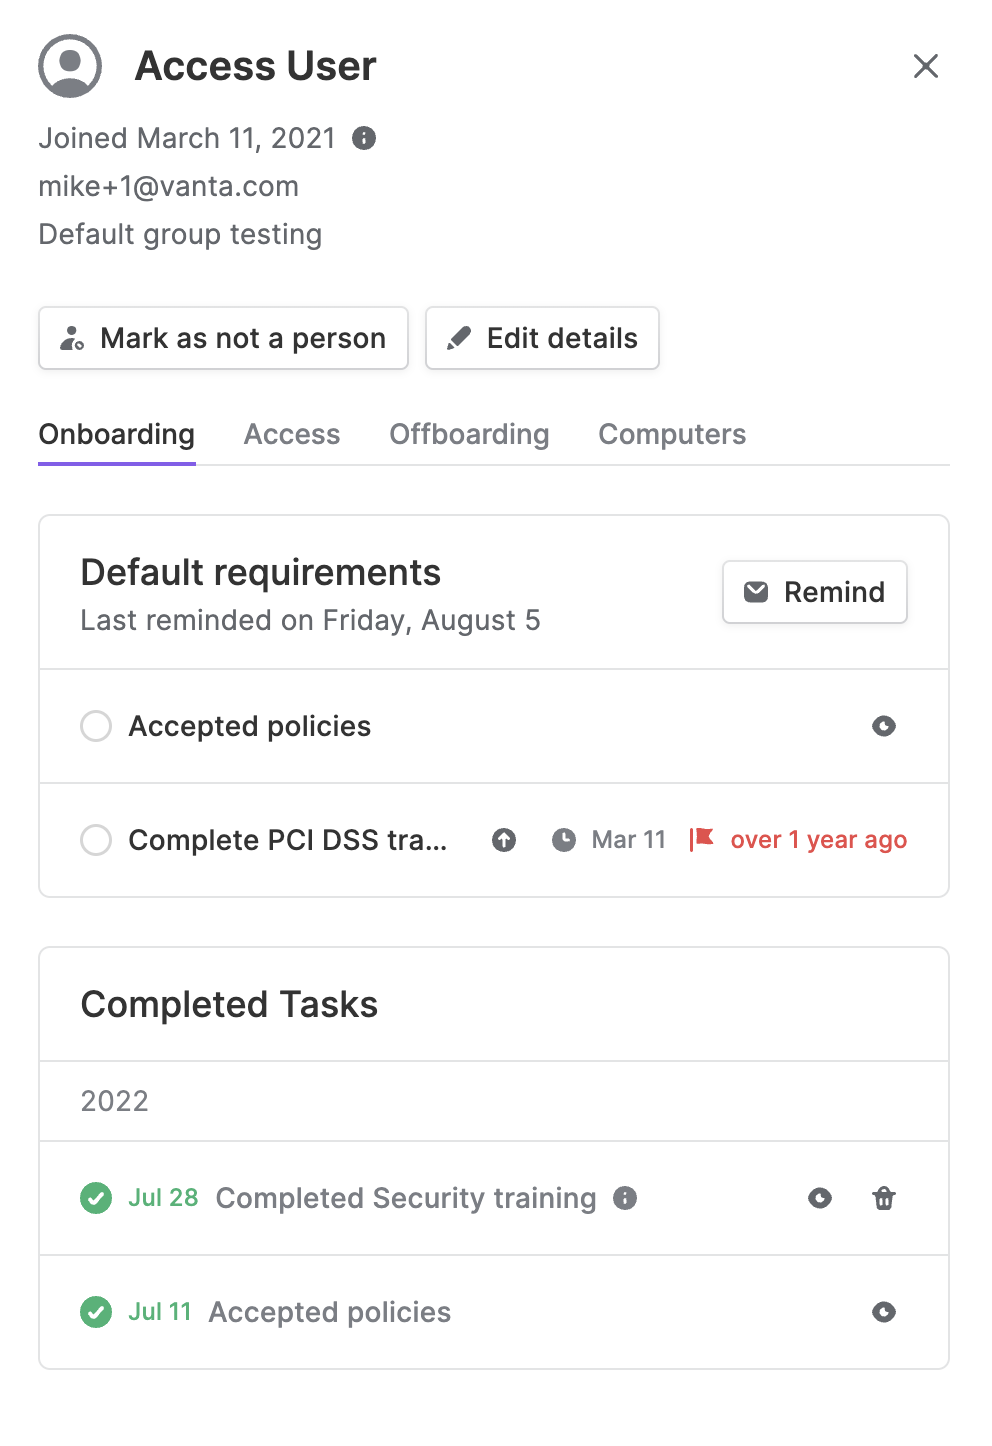Click up-arrow icon on PCI DSS row
Screen dimensions: 992x1446
click(504, 840)
